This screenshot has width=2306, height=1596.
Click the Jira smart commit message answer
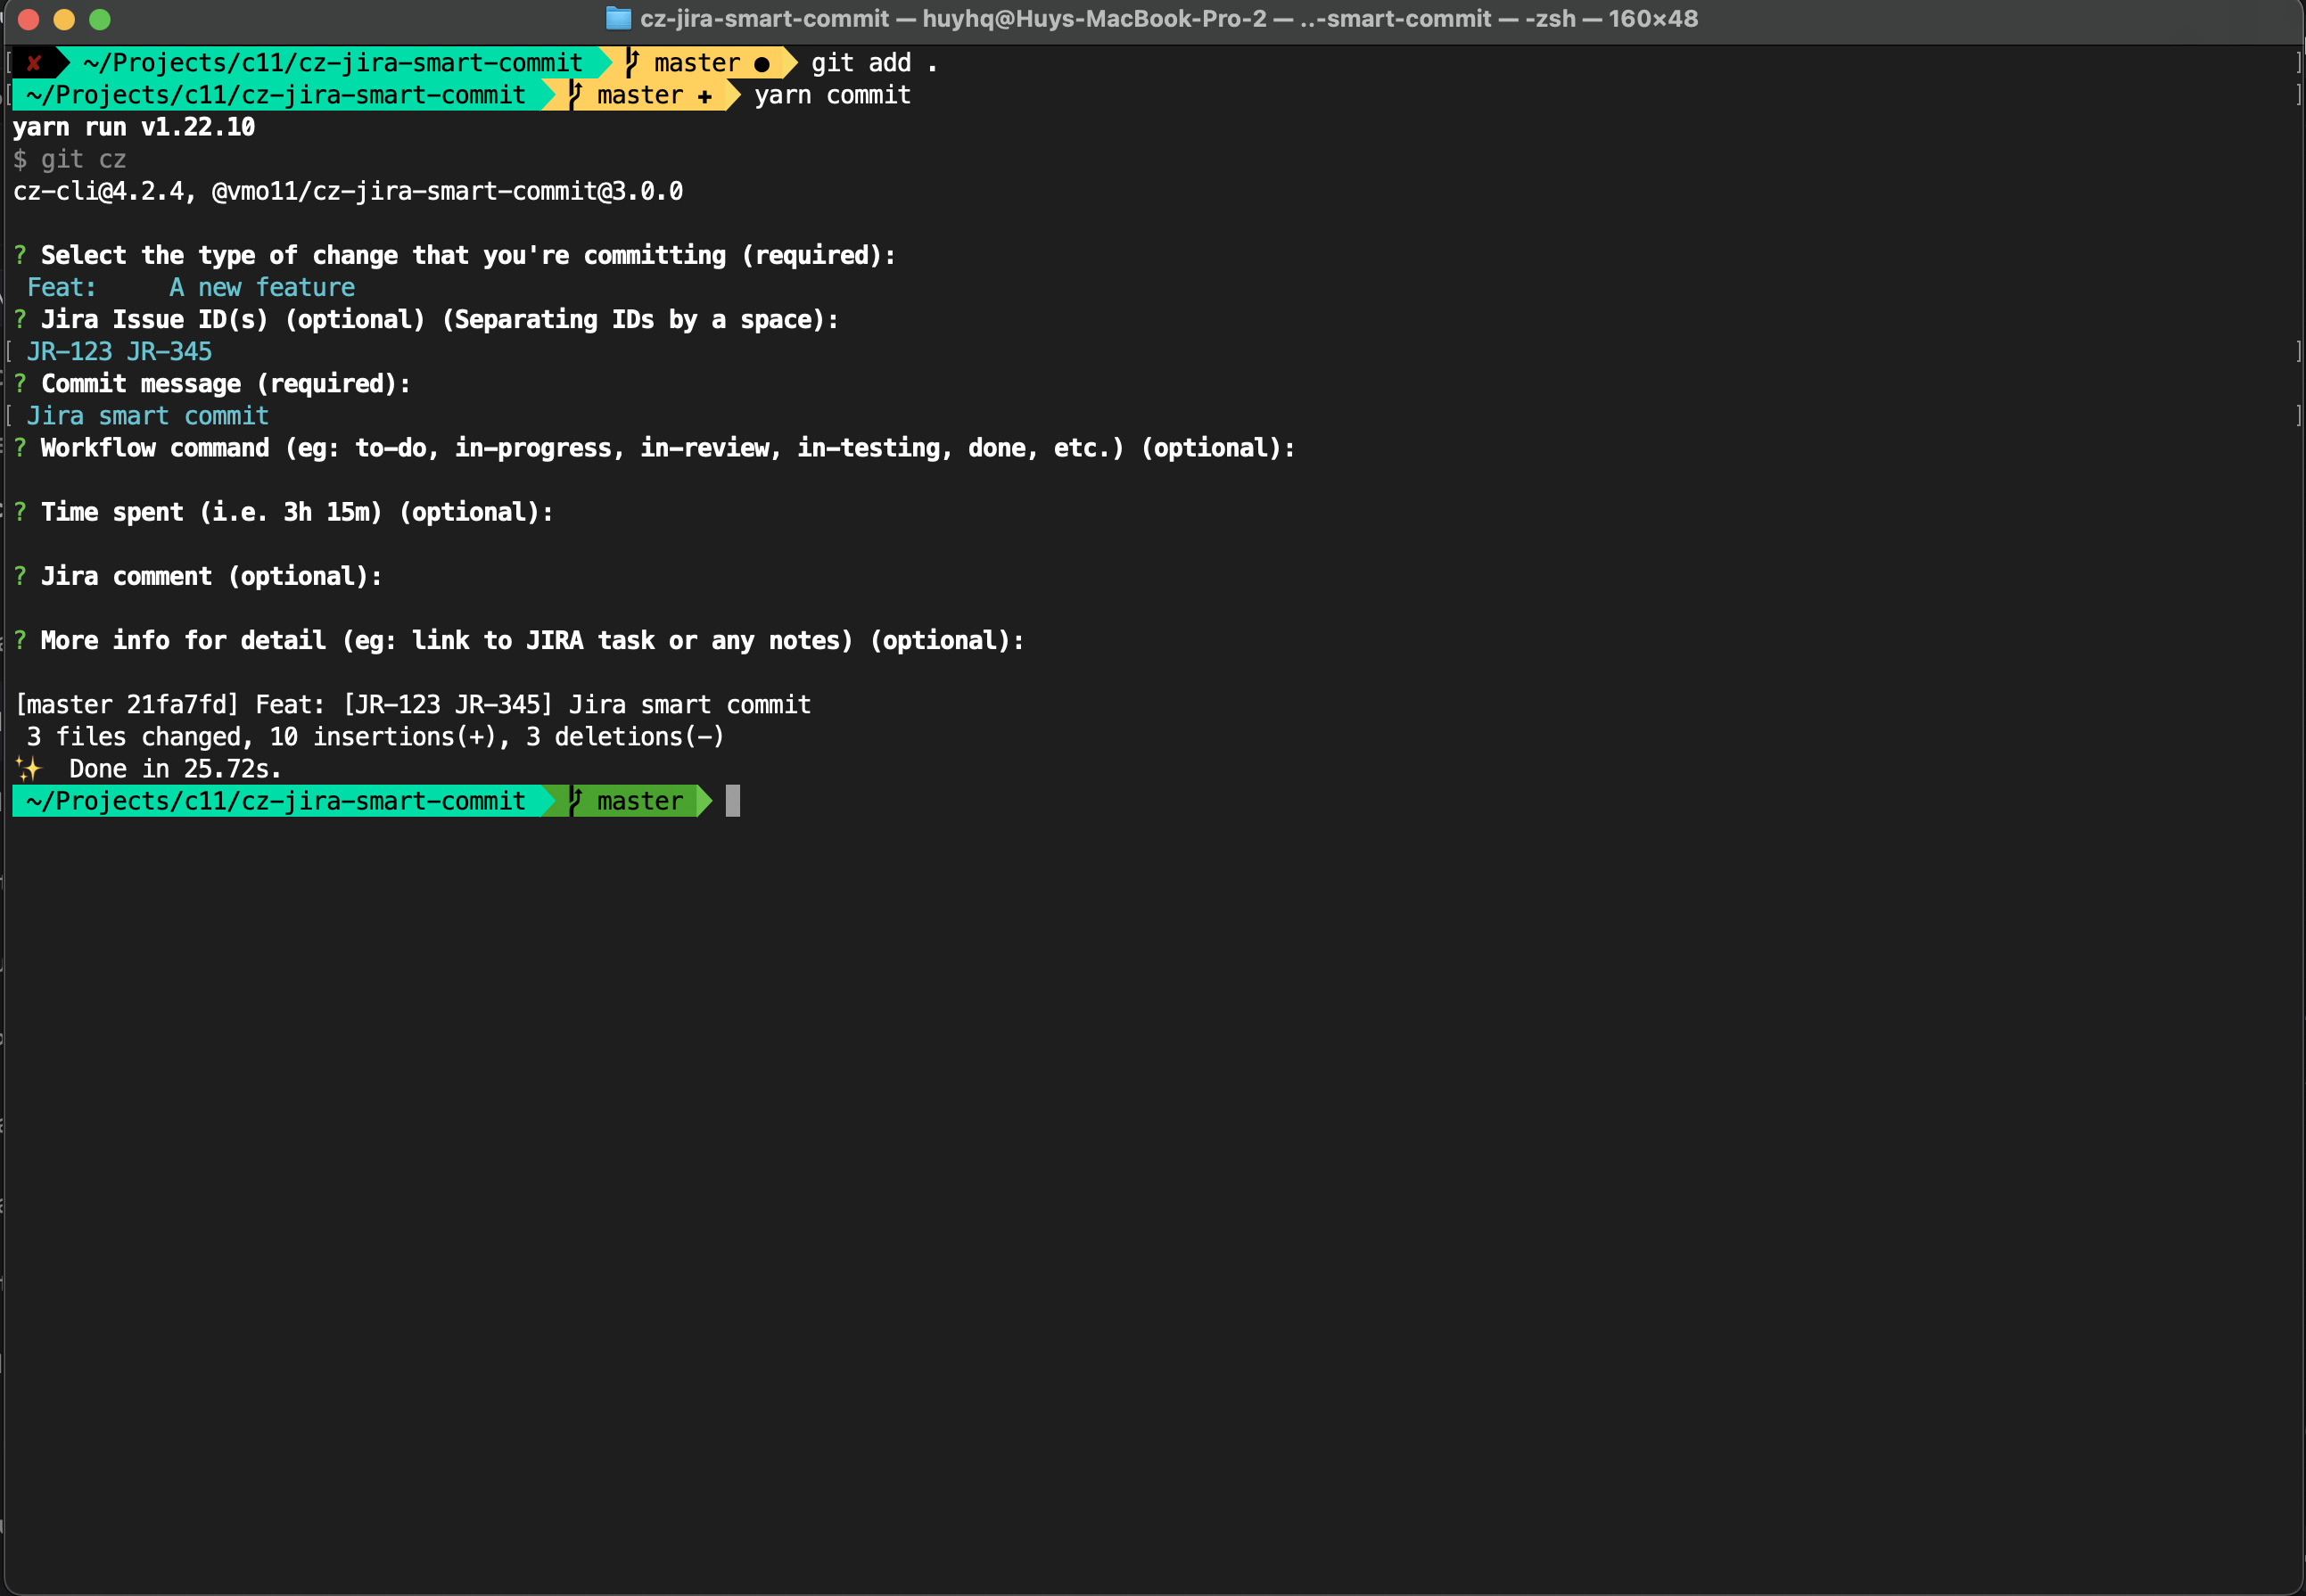click(x=147, y=416)
